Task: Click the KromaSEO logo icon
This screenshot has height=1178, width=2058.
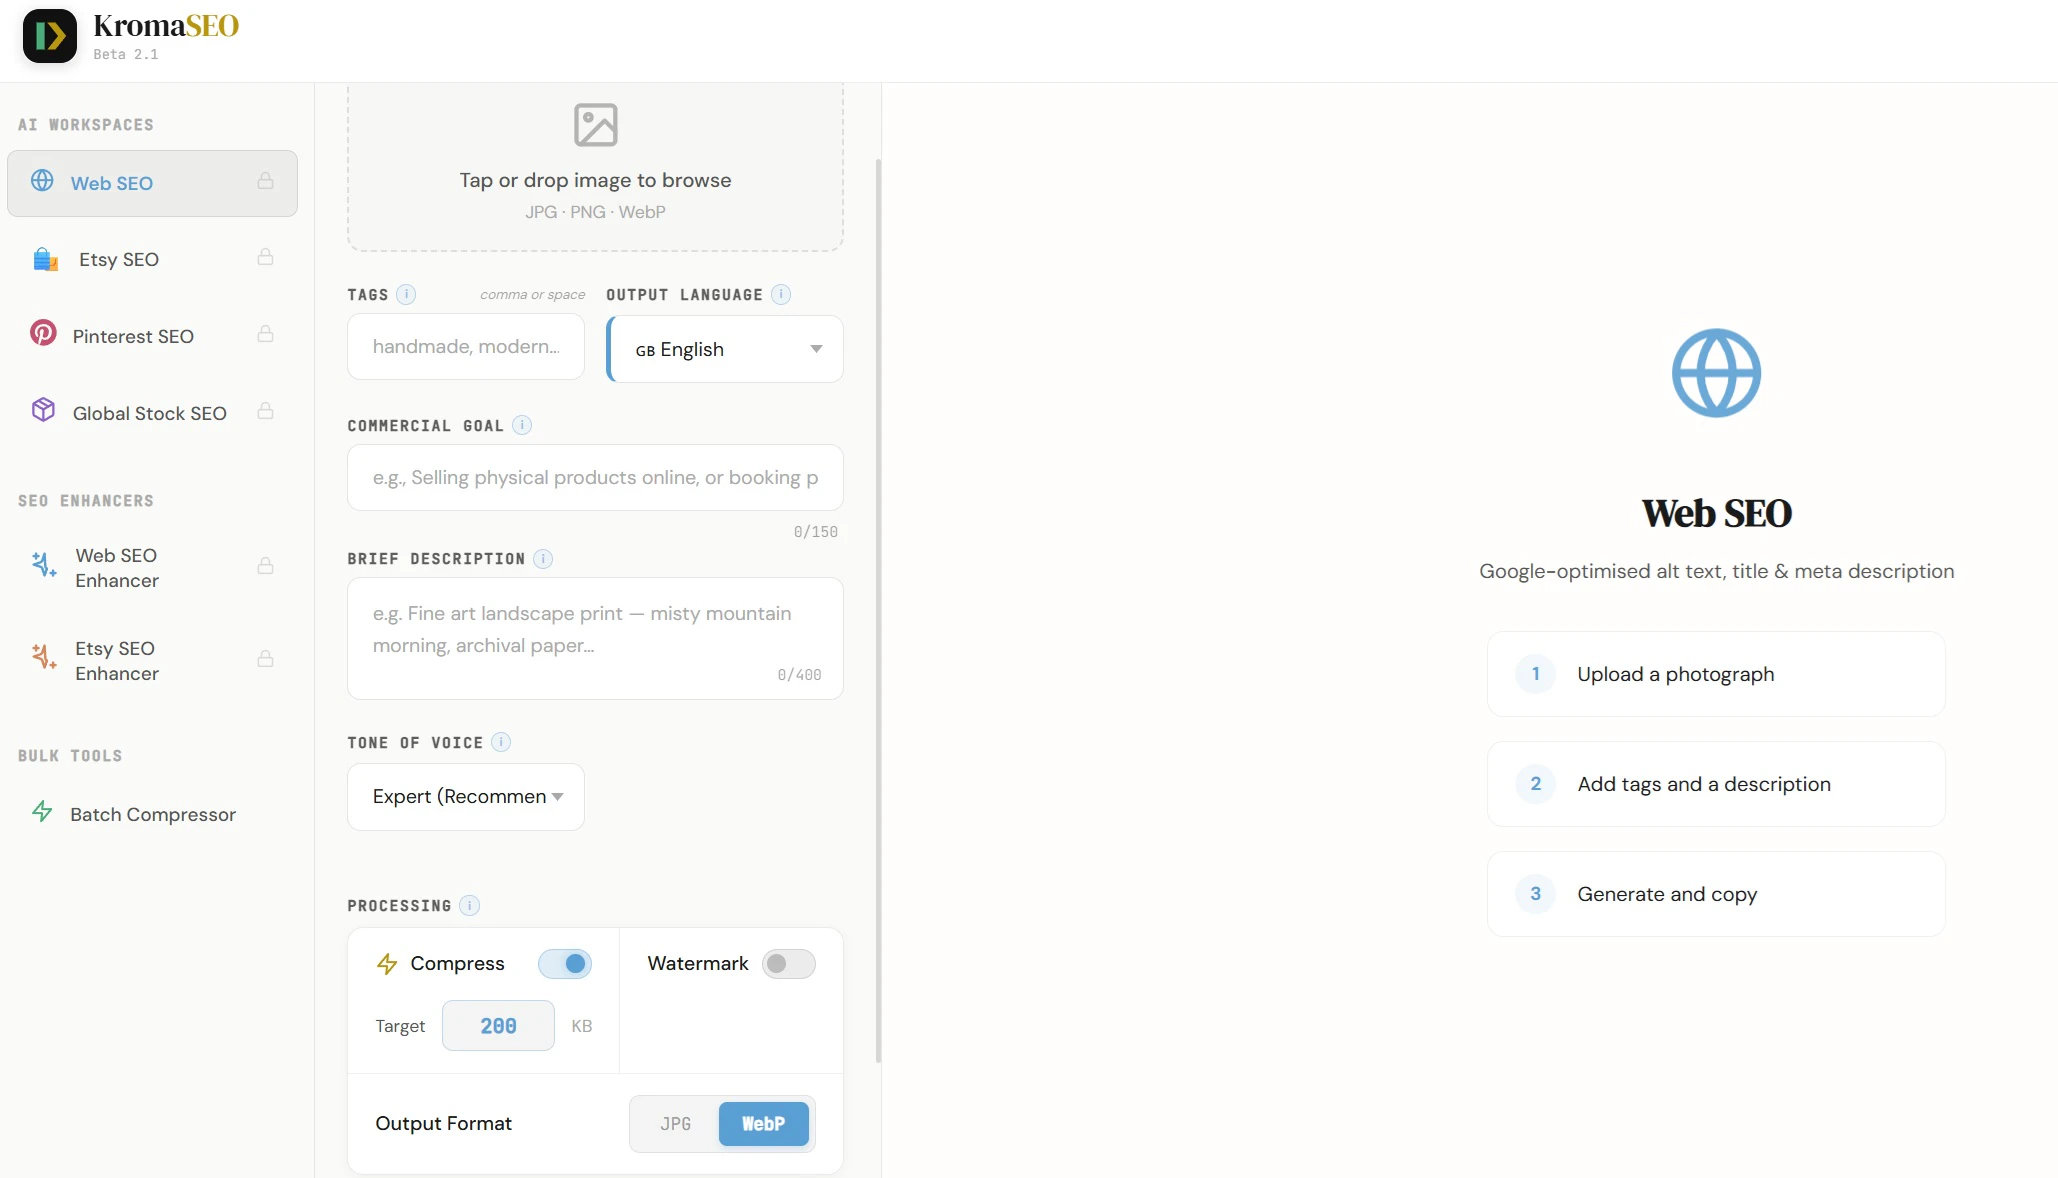Action: (49, 36)
